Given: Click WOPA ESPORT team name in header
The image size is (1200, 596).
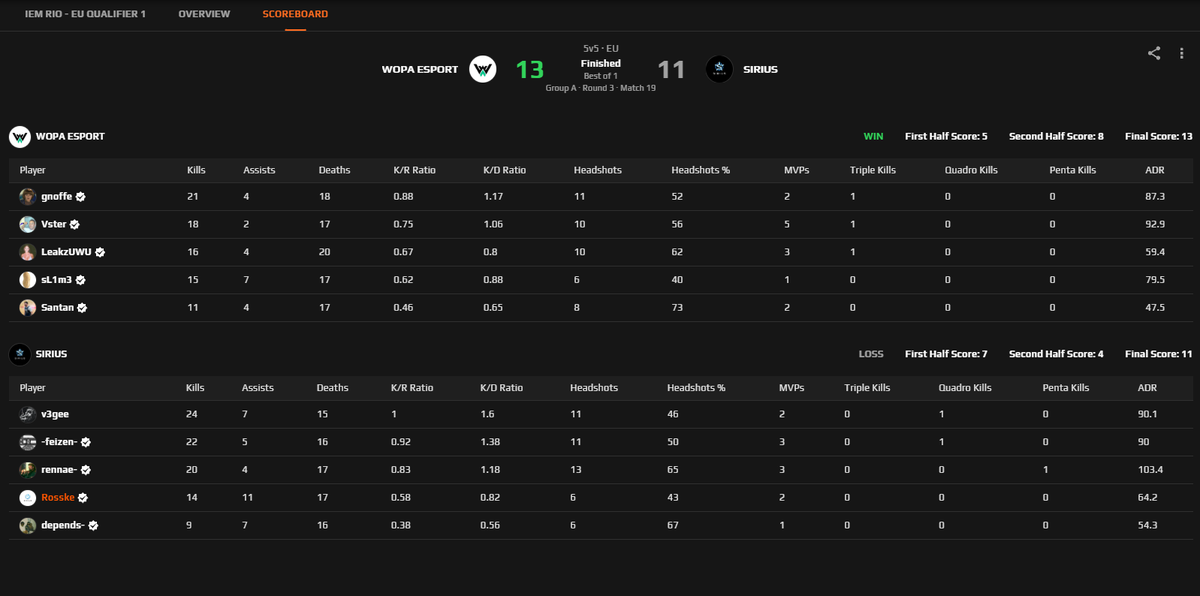Looking at the screenshot, I should [x=420, y=69].
